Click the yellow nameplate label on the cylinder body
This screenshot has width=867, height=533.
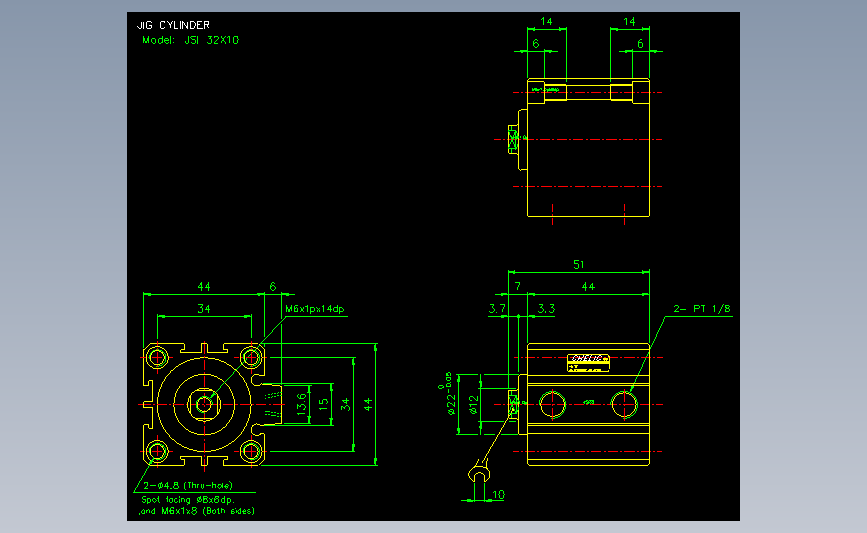tap(588, 363)
